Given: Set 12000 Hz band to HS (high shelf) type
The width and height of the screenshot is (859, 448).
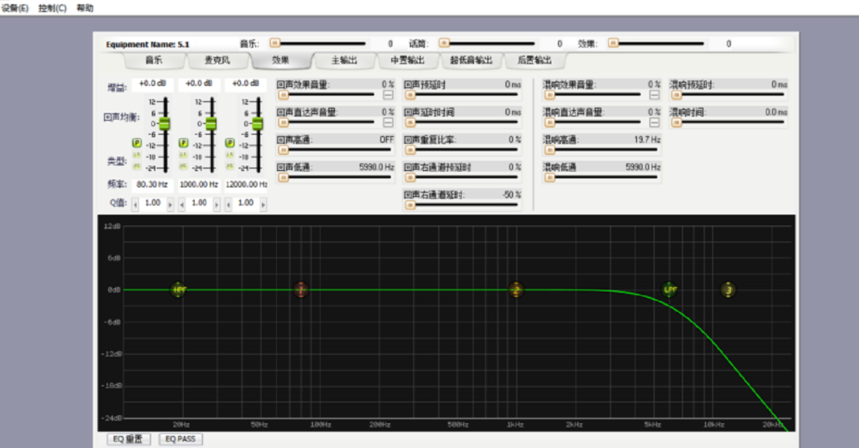Looking at the screenshot, I should point(230,166).
